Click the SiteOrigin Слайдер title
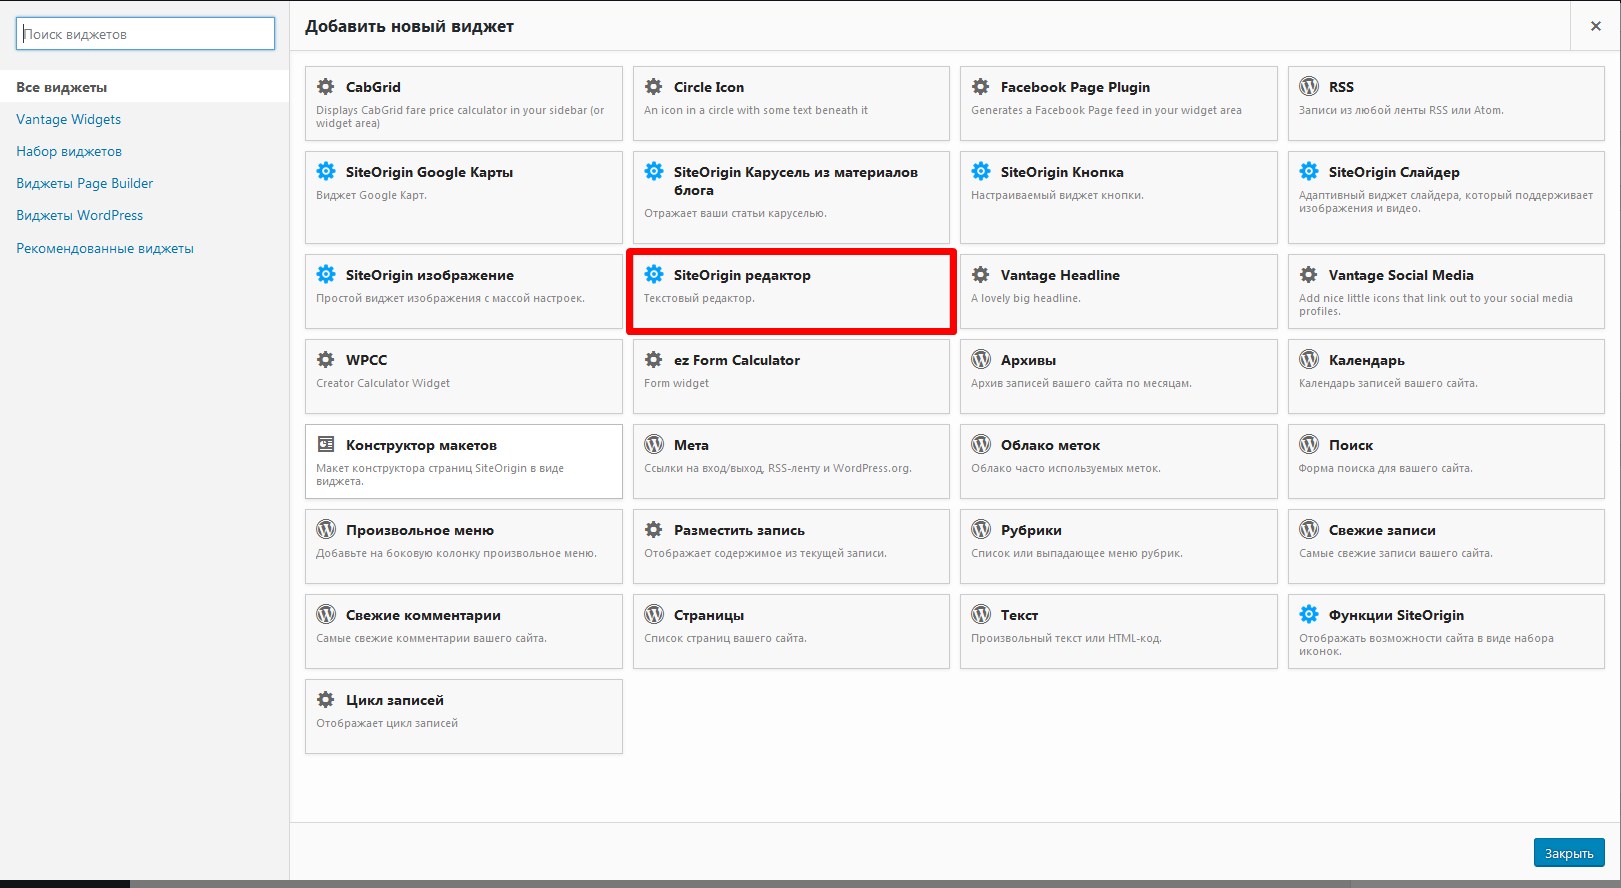The image size is (1621, 888). click(x=1394, y=172)
